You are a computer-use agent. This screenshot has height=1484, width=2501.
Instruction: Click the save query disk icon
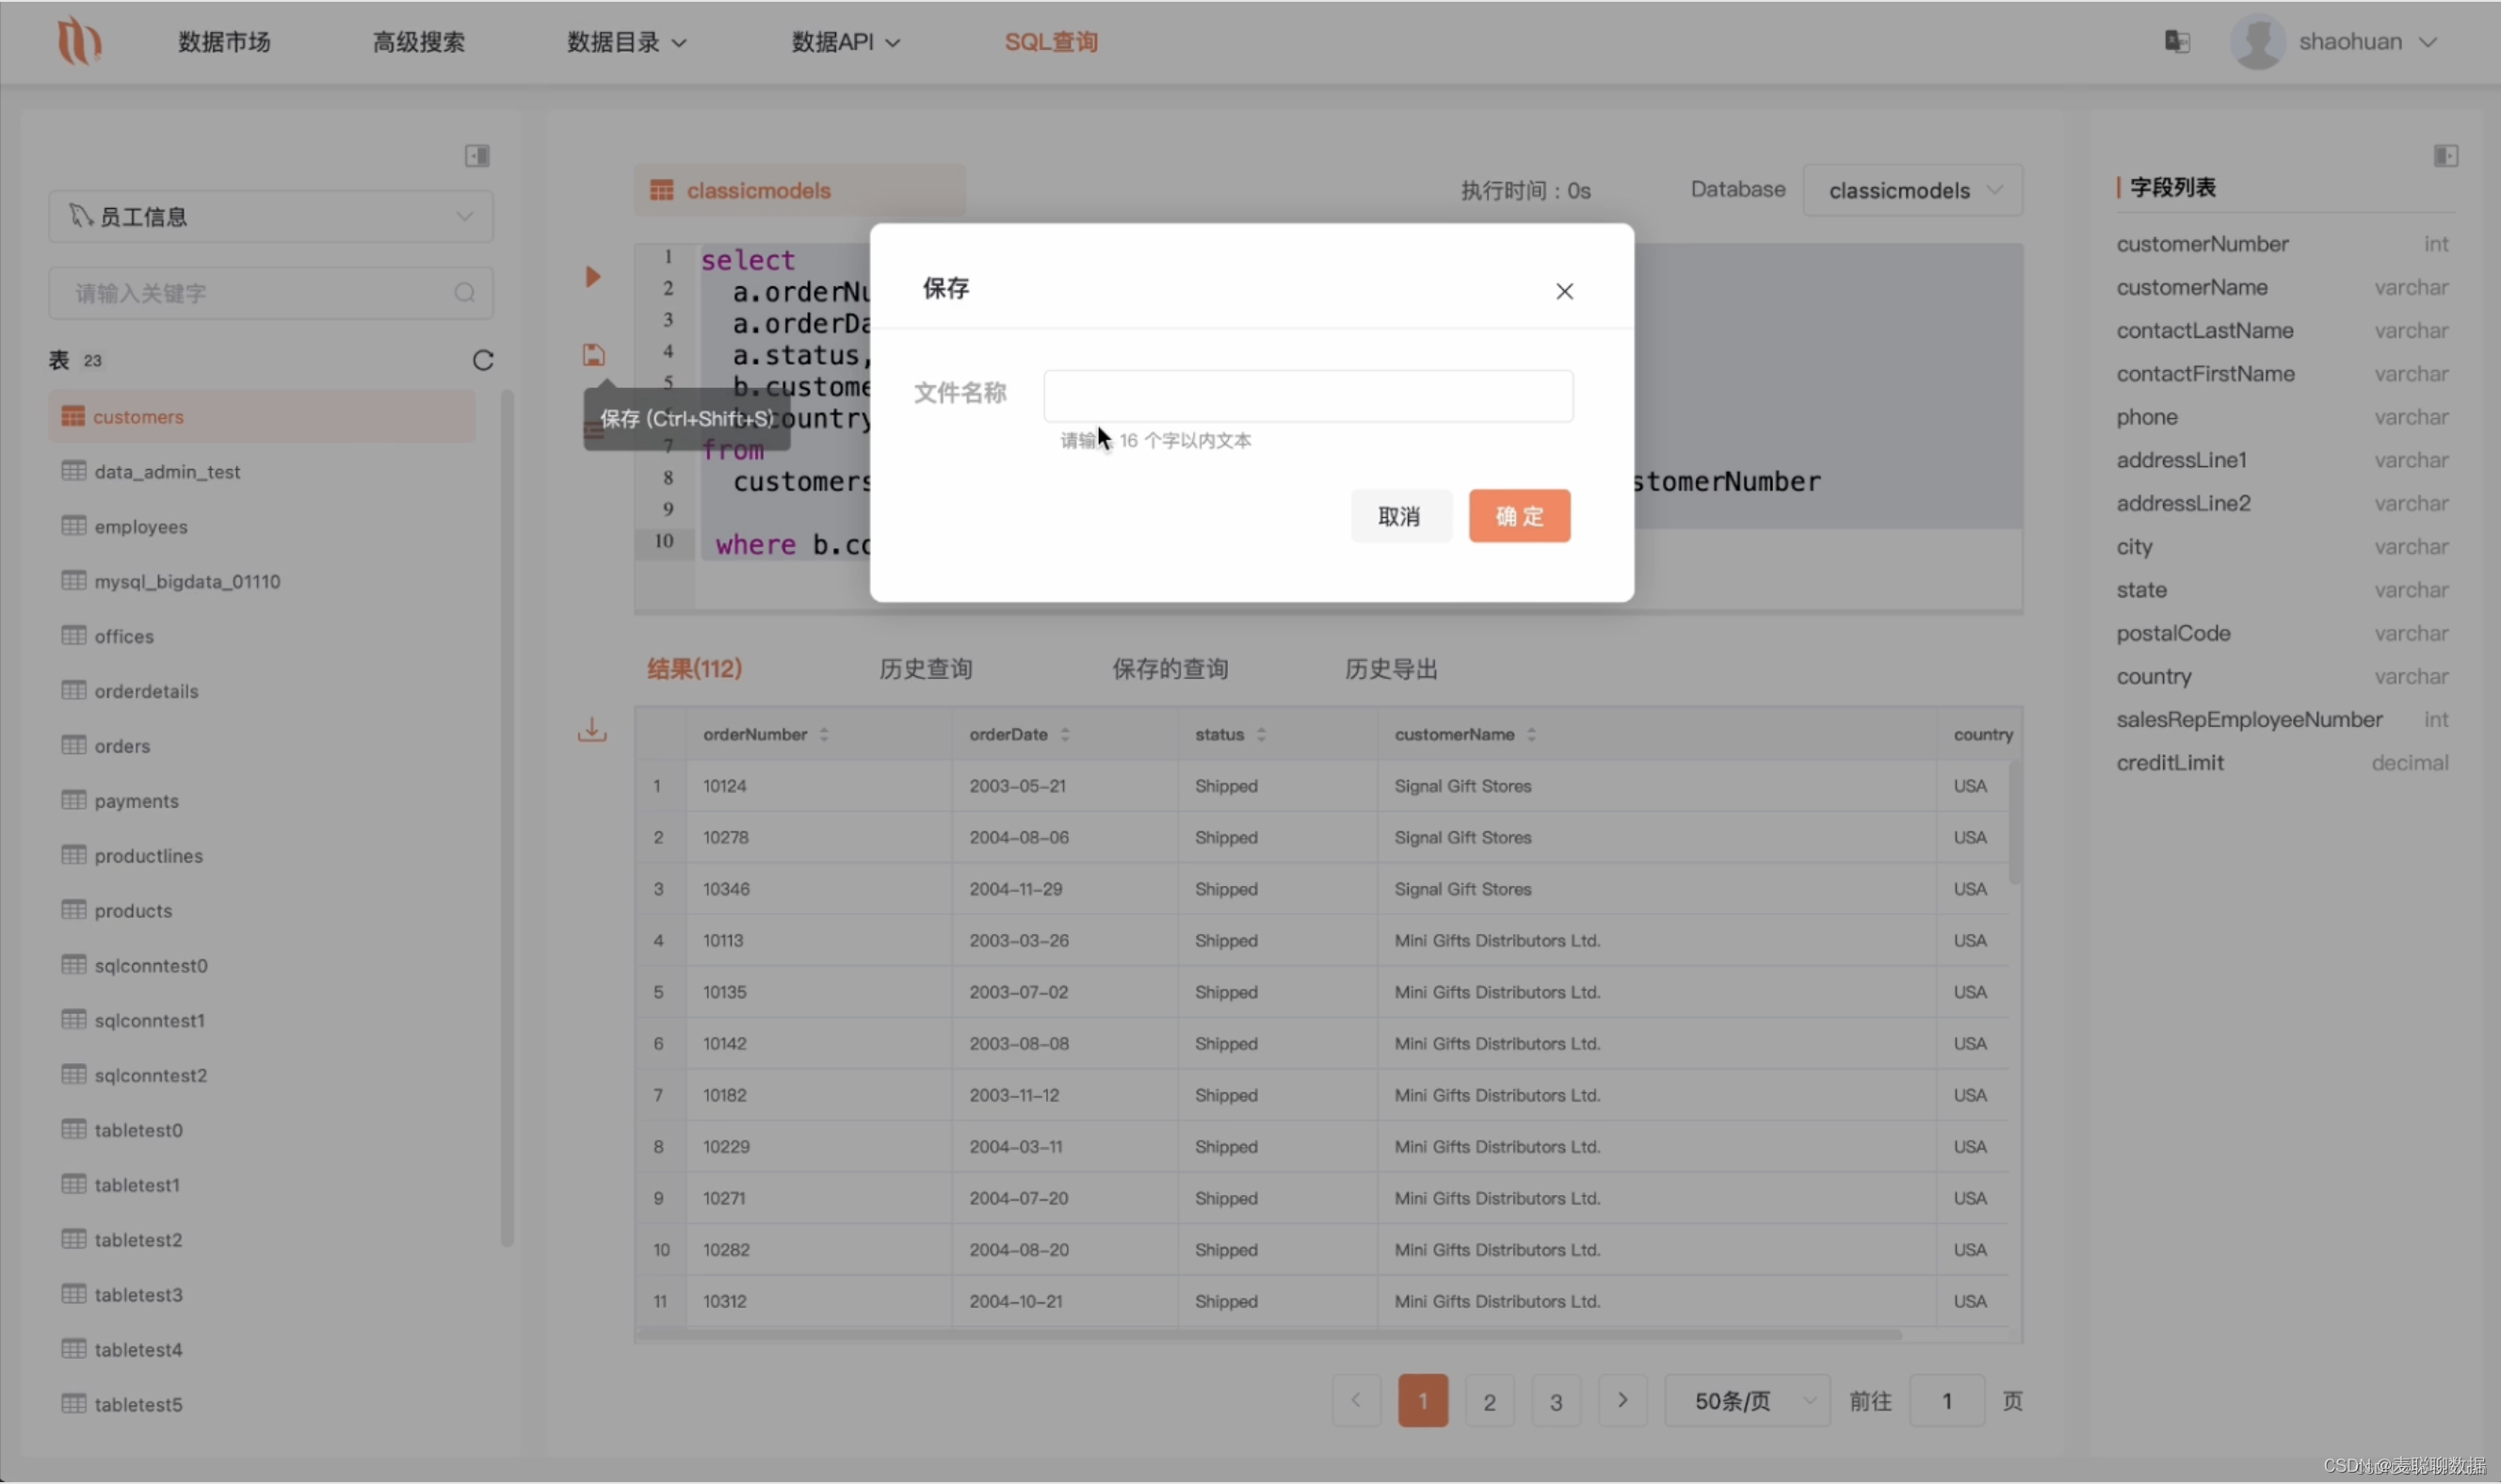click(x=594, y=355)
